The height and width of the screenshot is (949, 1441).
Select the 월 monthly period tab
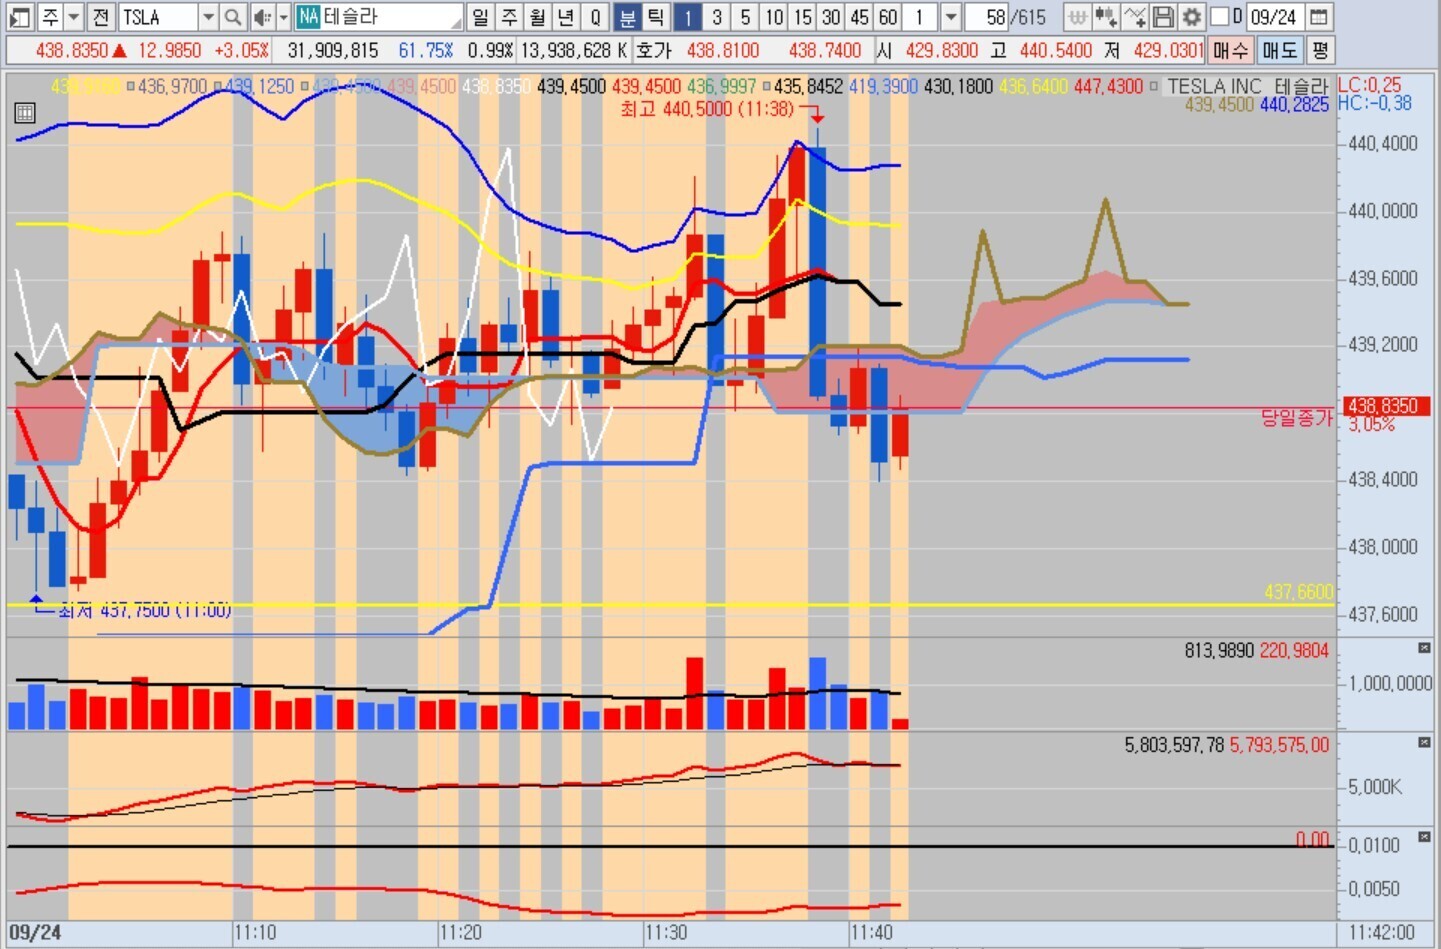coord(538,17)
